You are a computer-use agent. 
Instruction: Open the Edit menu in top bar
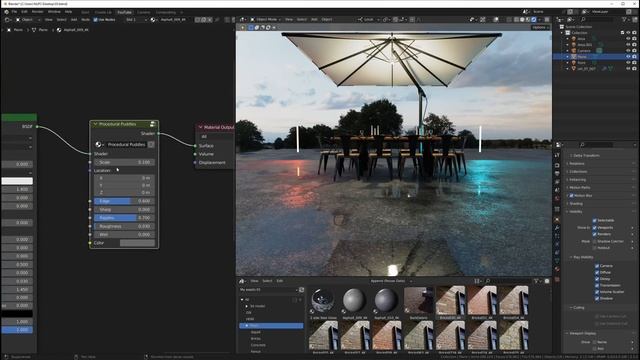tap(24, 12)
